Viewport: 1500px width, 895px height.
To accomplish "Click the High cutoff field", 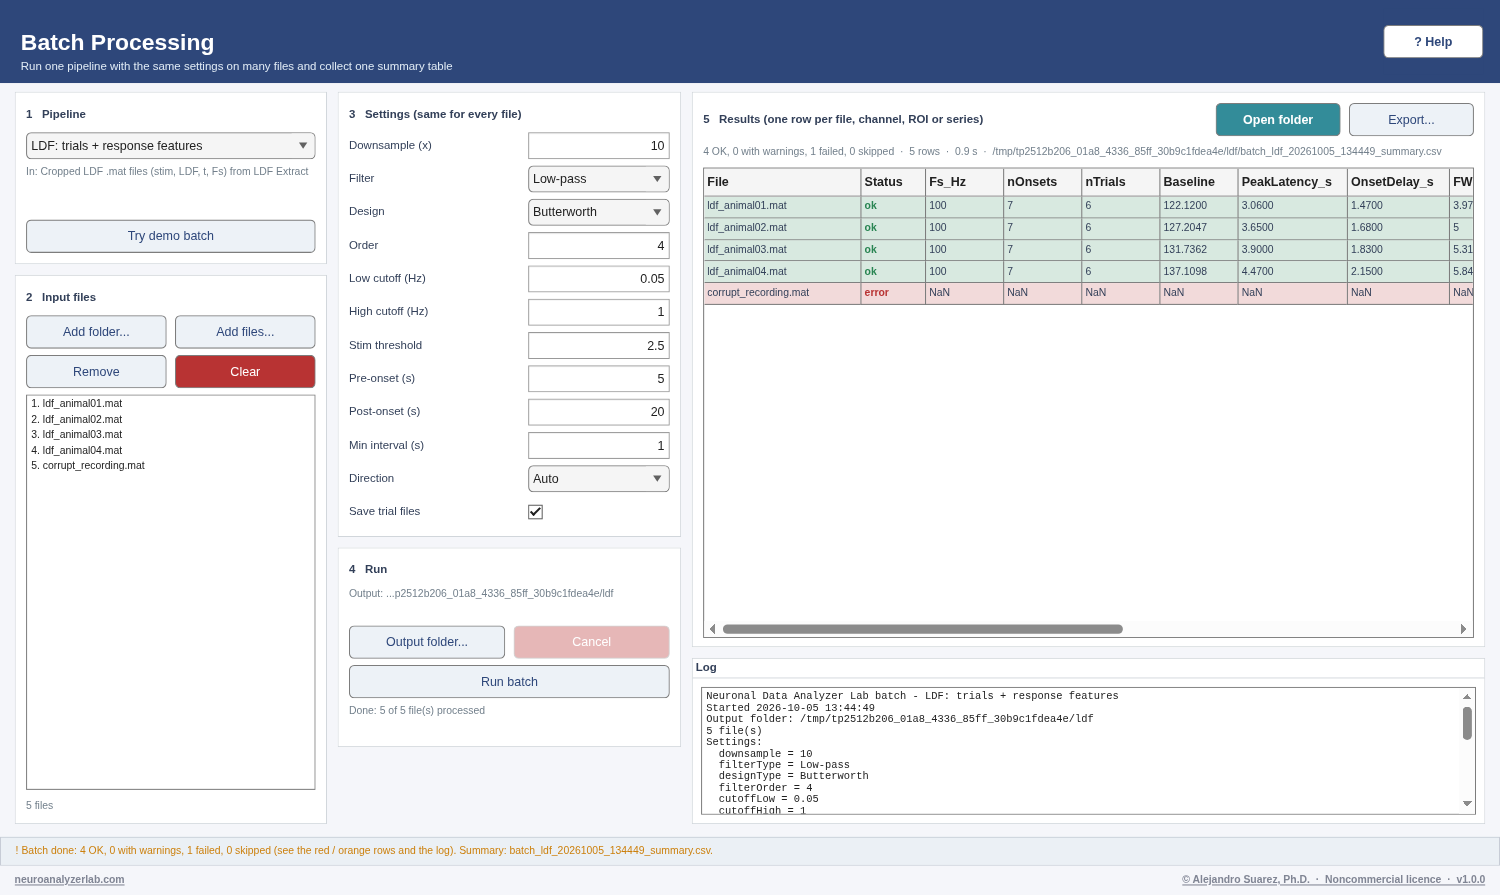I will click(x=598, y=312).
